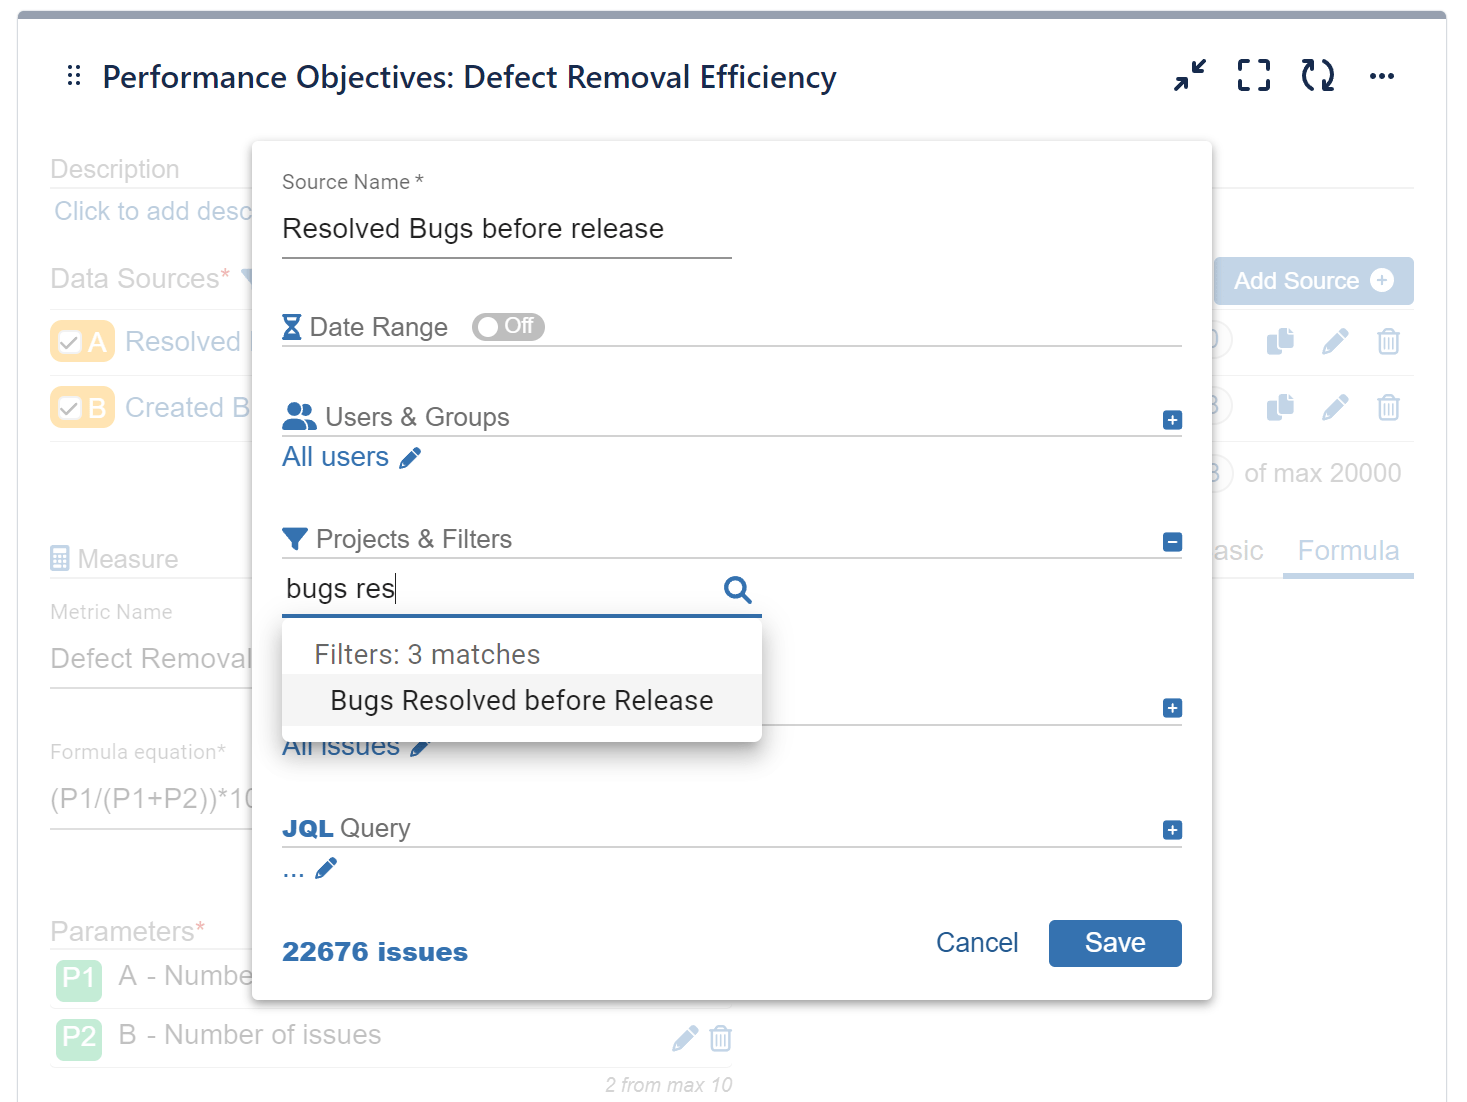This screenshot has height=1102, width=1467.
Task: Cancel the source editing dialog
Action: point(977,942)
